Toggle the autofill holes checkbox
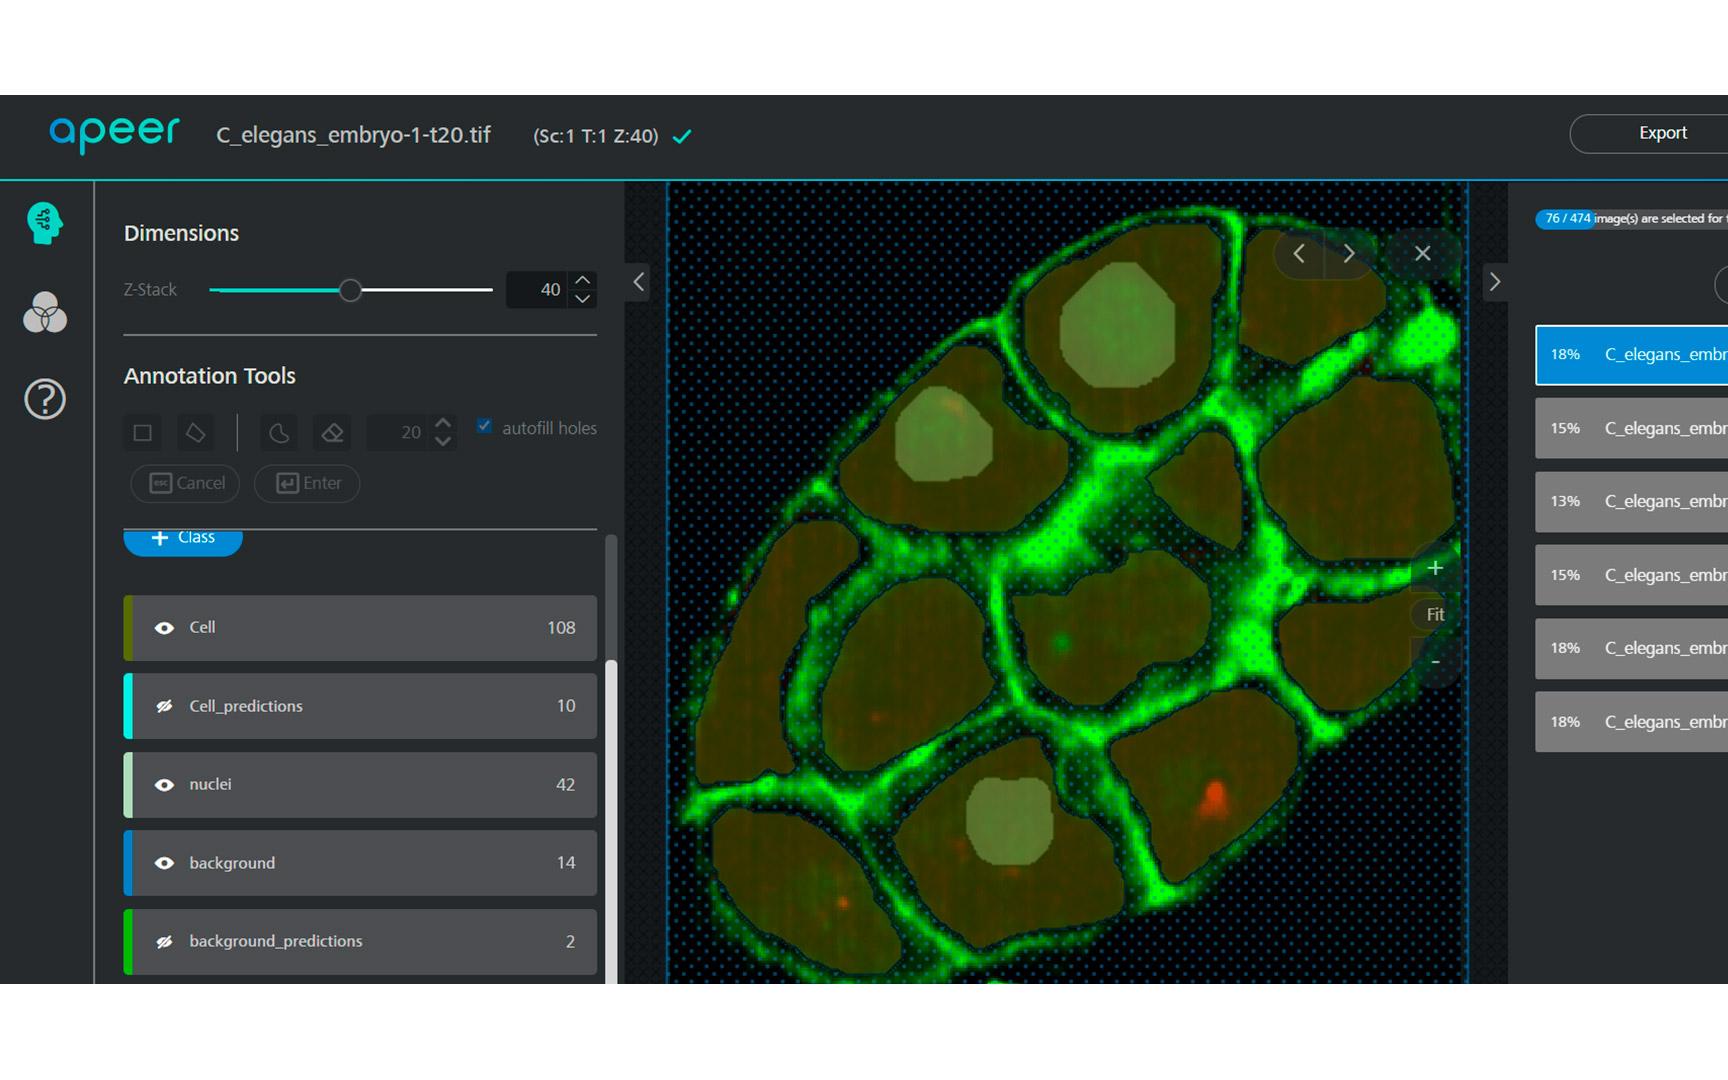The height and width of the screenshot is (1080, 1728). (x=484, y=426)
